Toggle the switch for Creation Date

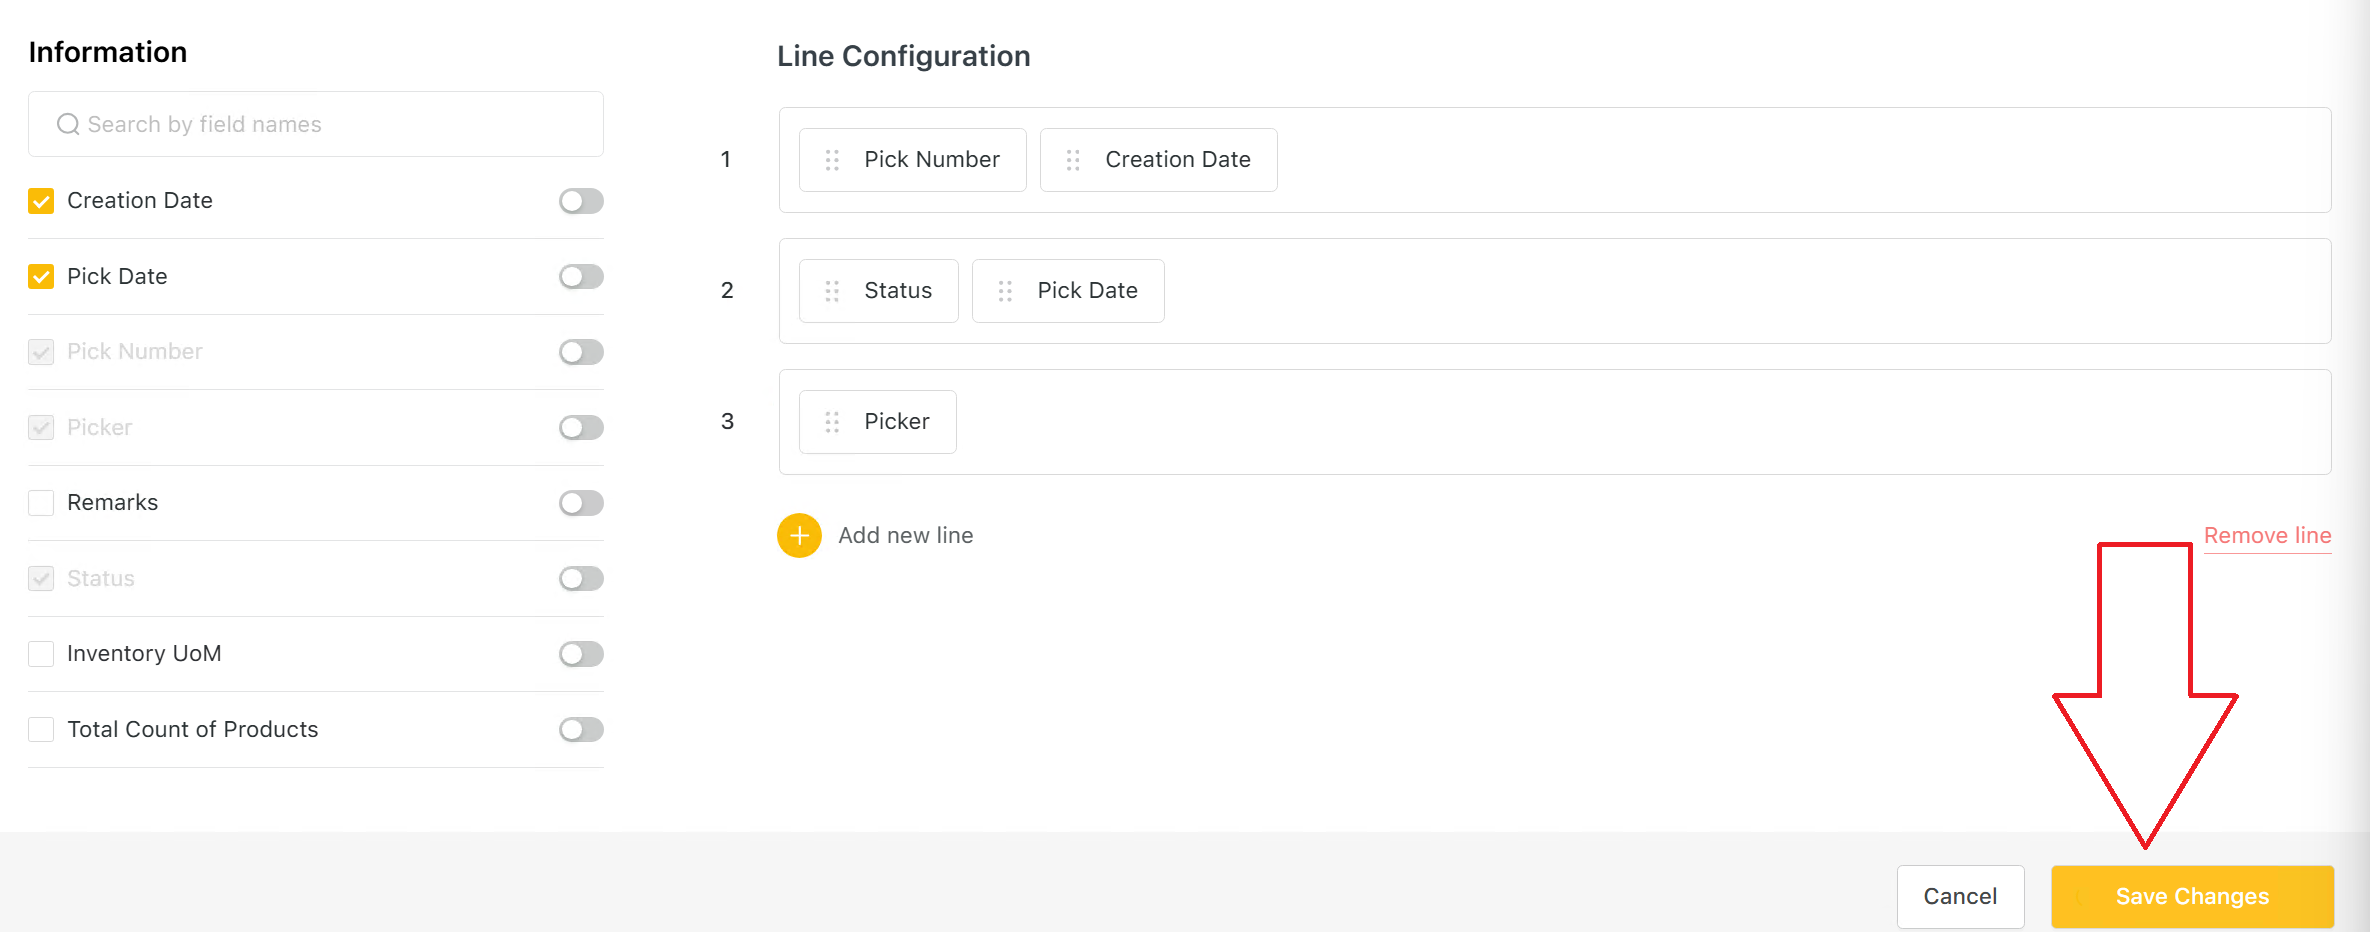coord(581,201)
